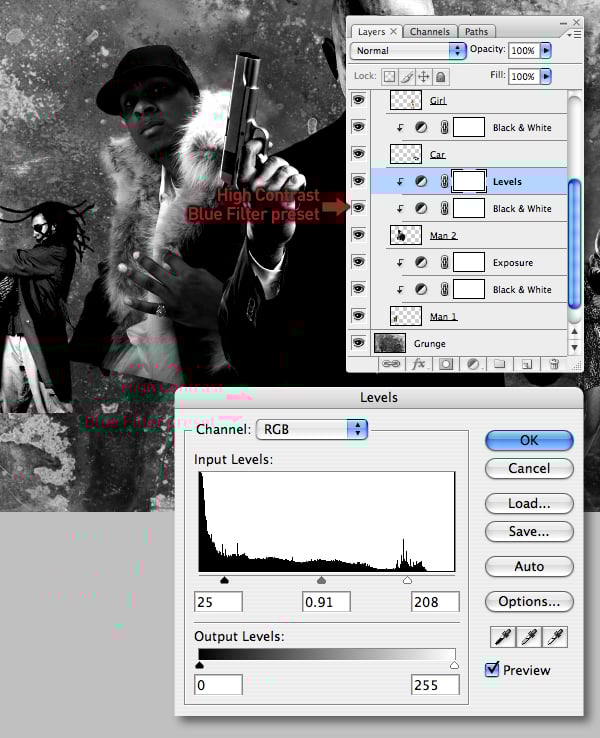Click the shadow input field 25
This screenshot has height=738, width=600.
click(x=218, y=602)
